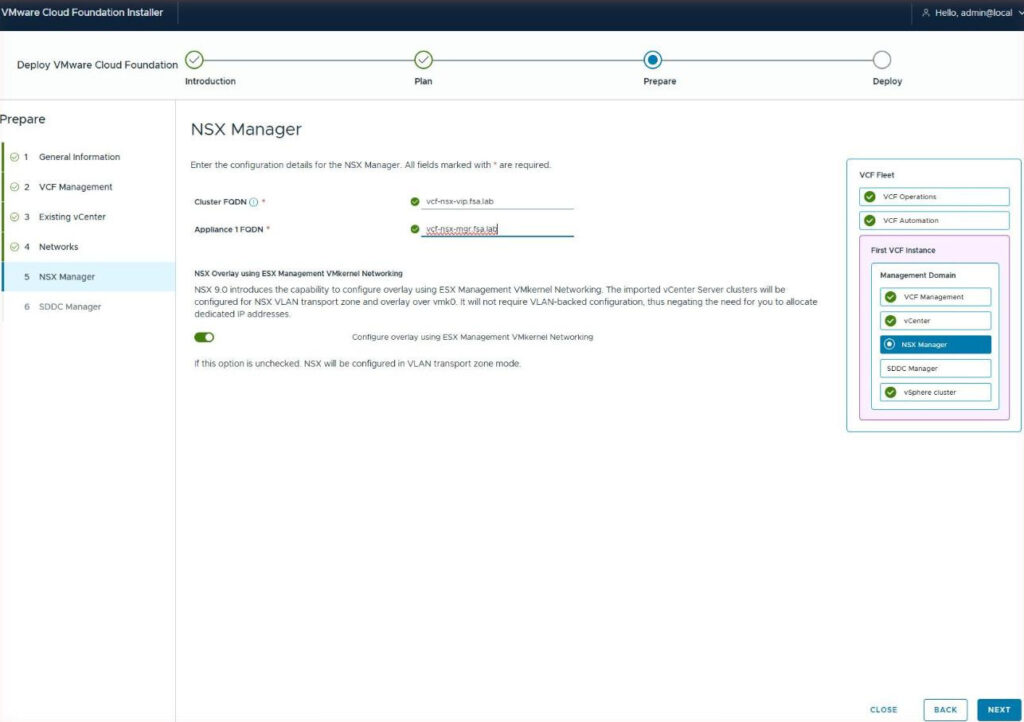1024x722 pixels.
Task: Toggle off Configure overlay using ESX Management VMkernel
Action: [x=204, y=337]
